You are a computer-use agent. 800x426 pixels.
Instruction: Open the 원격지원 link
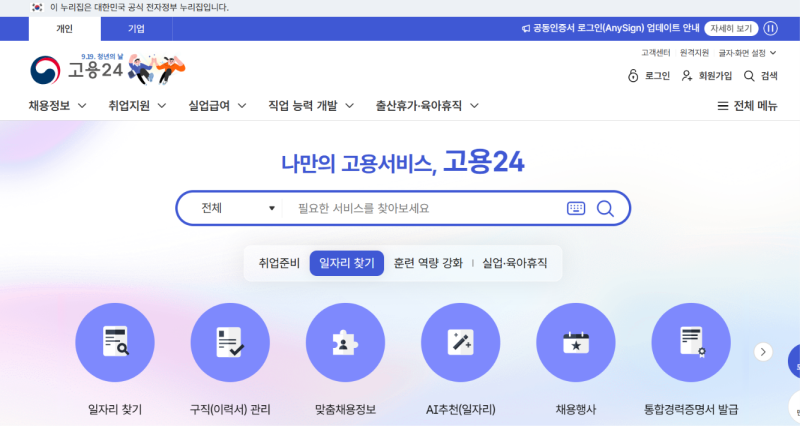(694, 53)
